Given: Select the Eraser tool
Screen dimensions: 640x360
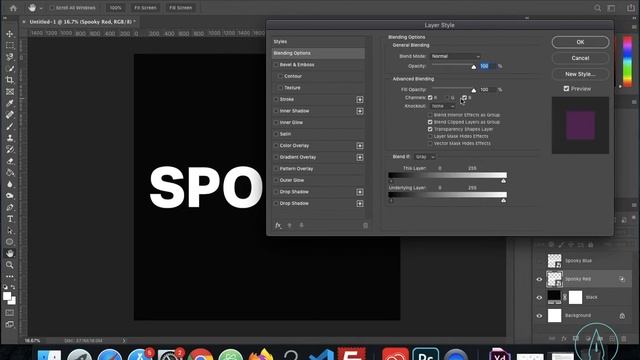Looking at the screenshot, I should pyautogui.click(x=10, y=161).
